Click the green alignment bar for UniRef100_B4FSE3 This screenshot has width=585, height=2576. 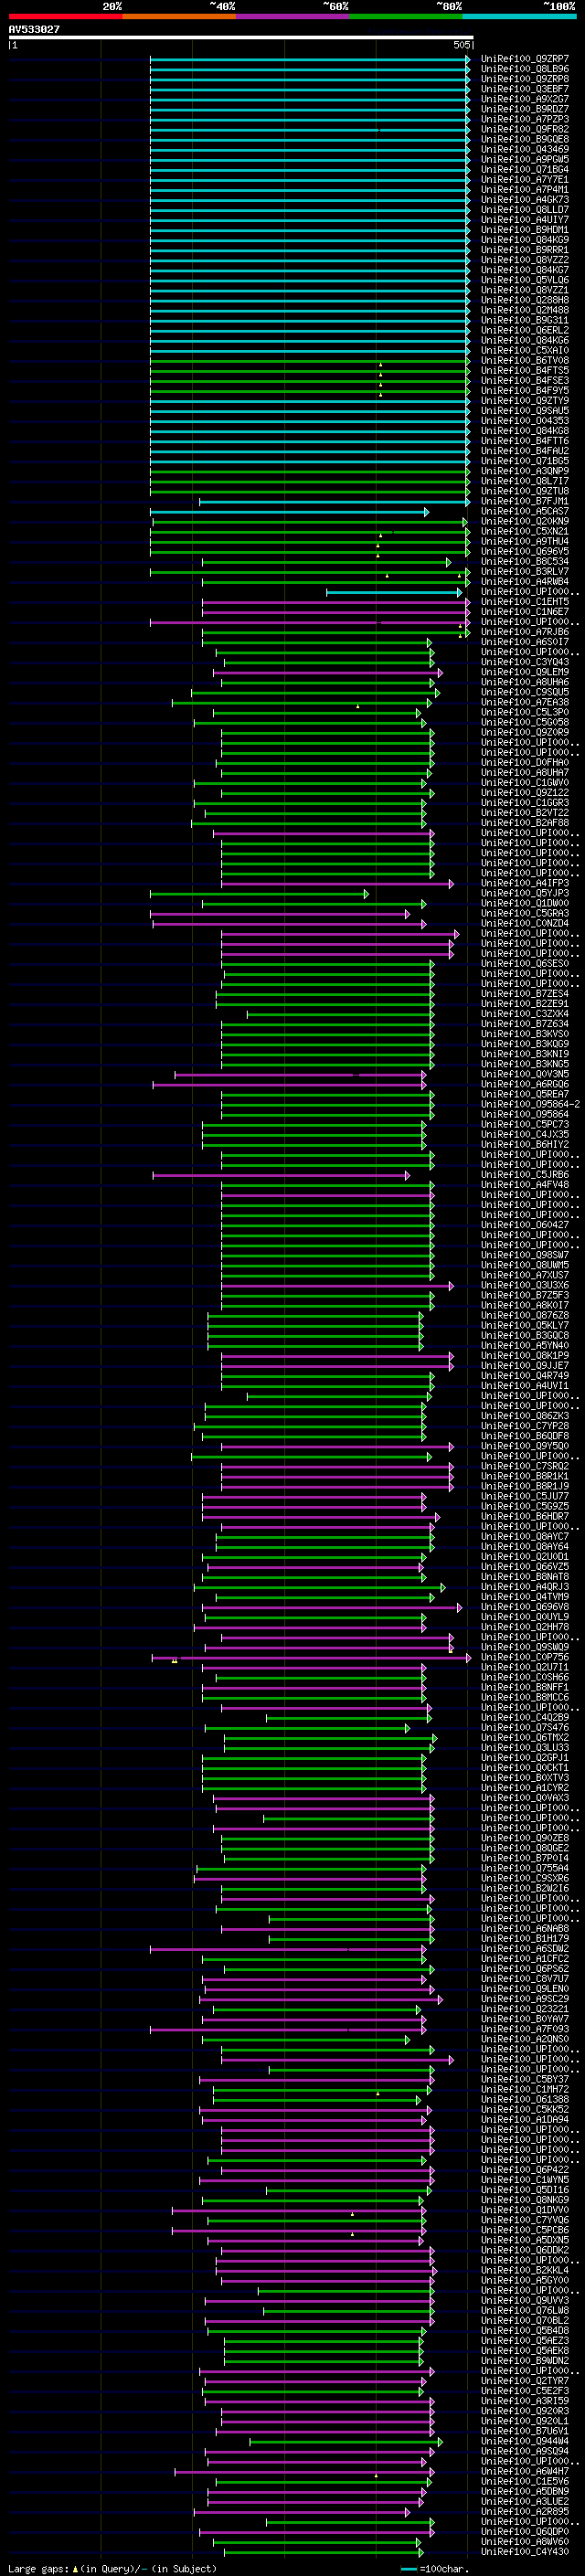(x=310, y=381)
